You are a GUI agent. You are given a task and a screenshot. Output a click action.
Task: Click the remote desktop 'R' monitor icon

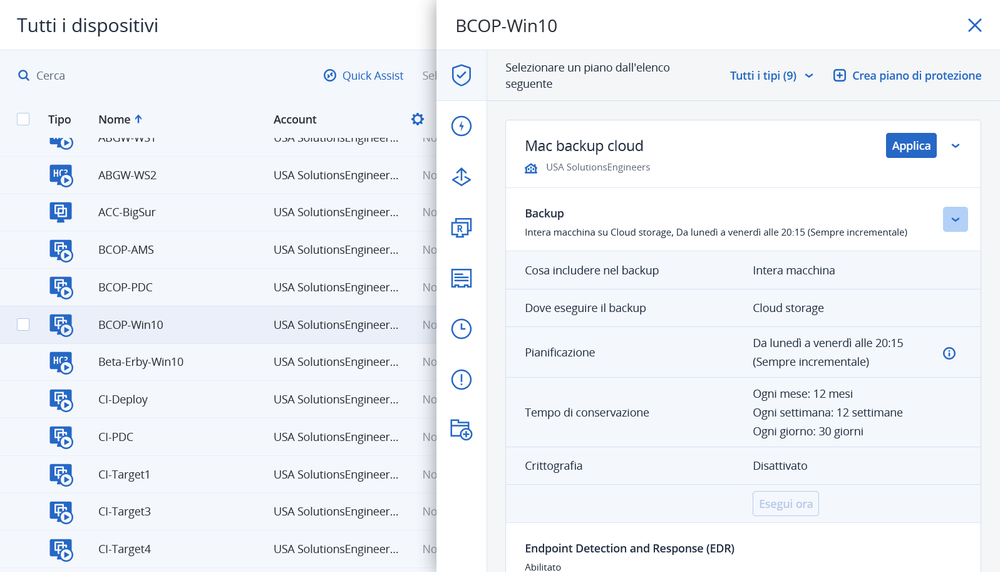(461, 228)
